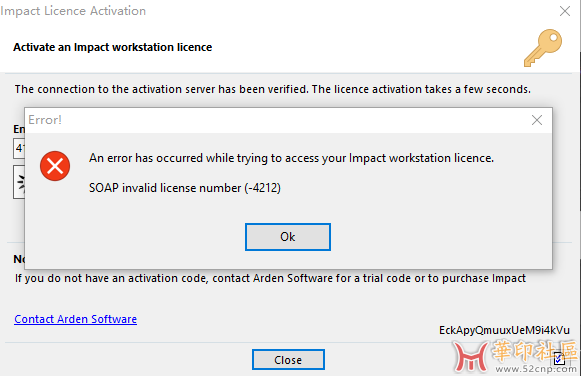Click the Ok button in Error dialog
581x376 pixels.
click(x=288, y=237)
